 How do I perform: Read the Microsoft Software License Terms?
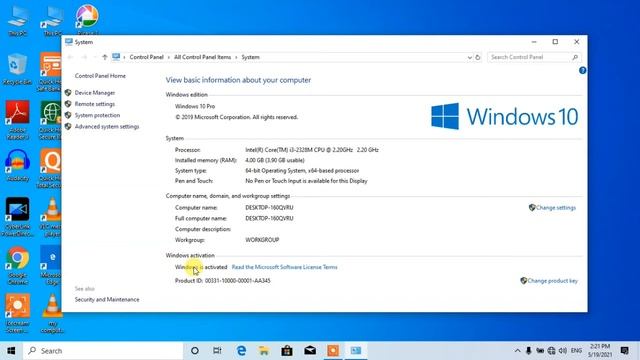coord(284,267)
